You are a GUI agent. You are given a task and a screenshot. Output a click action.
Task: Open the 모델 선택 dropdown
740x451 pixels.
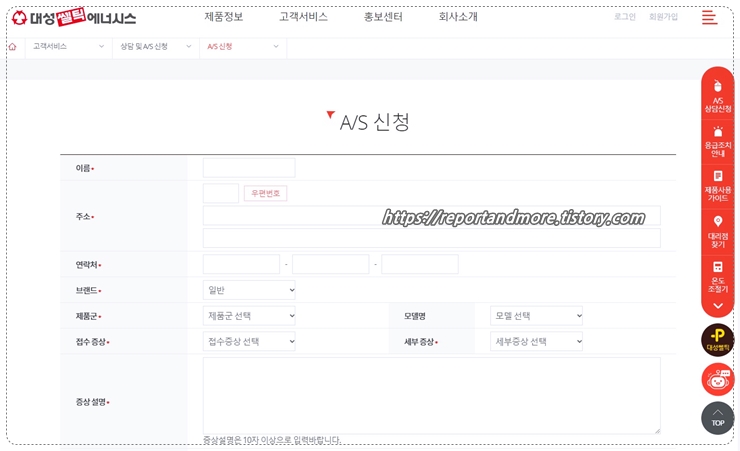tap(536, 316)
